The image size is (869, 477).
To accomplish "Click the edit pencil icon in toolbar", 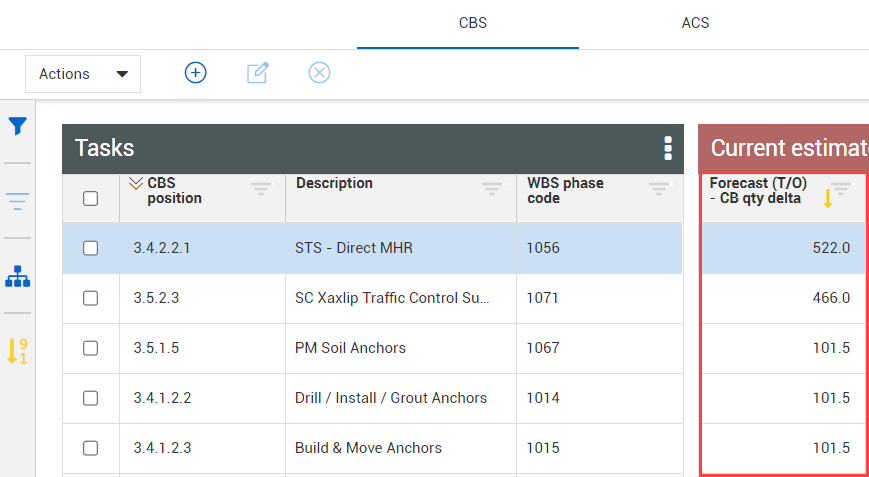I will (258, 73).
